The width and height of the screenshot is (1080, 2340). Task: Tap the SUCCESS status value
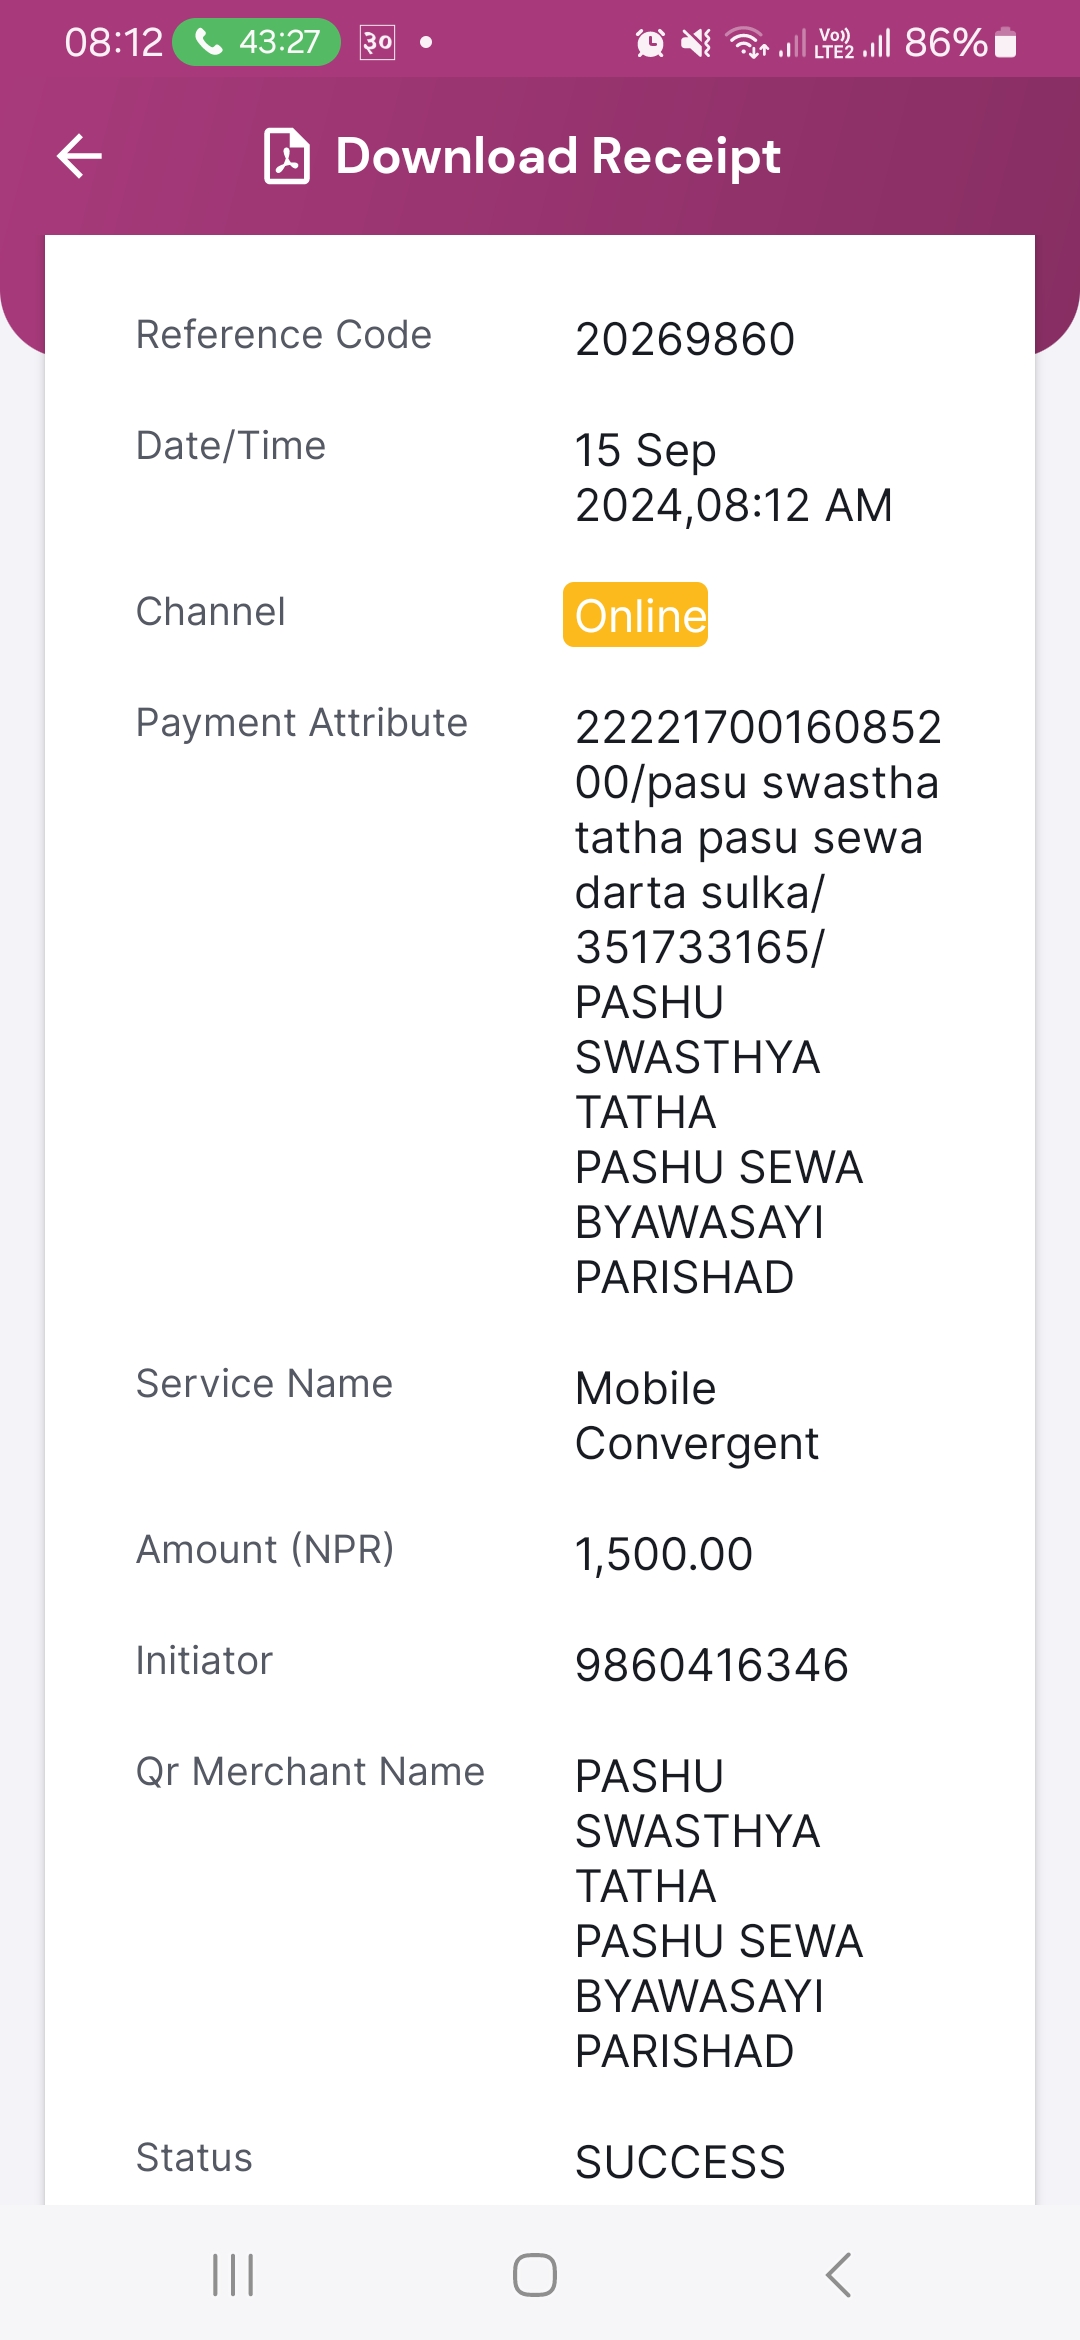[x=681, y=2162]
